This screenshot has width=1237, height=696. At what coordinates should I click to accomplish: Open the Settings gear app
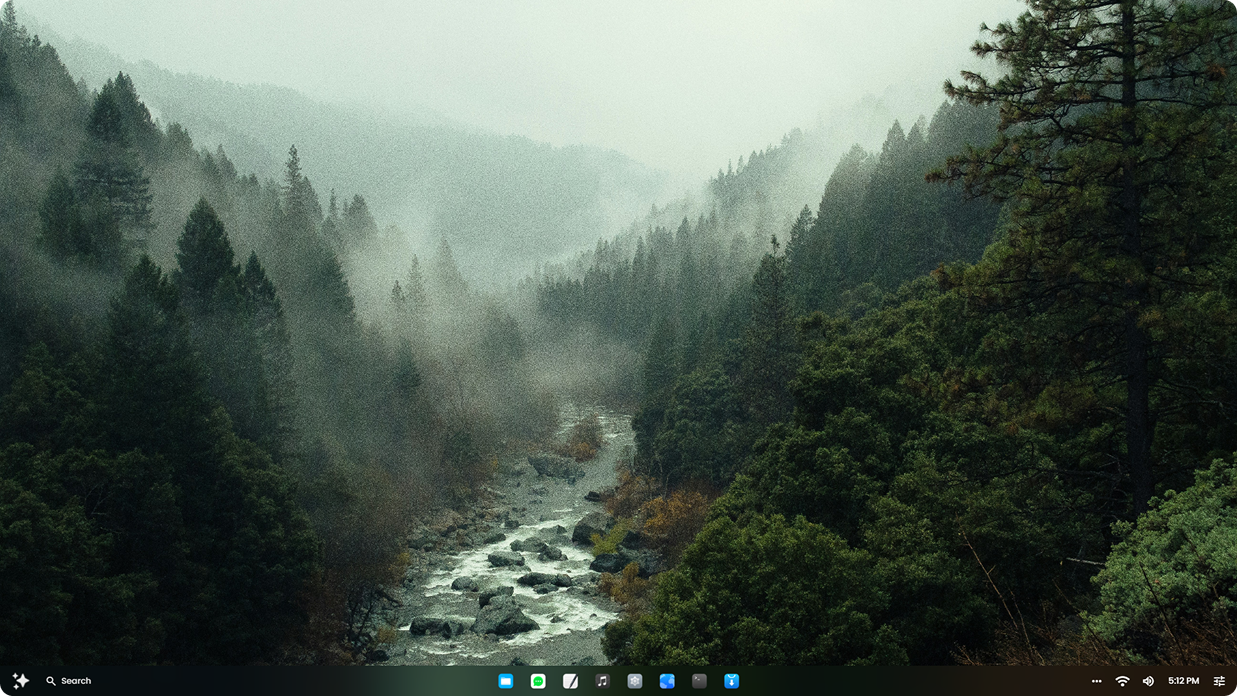coord(635,681)
